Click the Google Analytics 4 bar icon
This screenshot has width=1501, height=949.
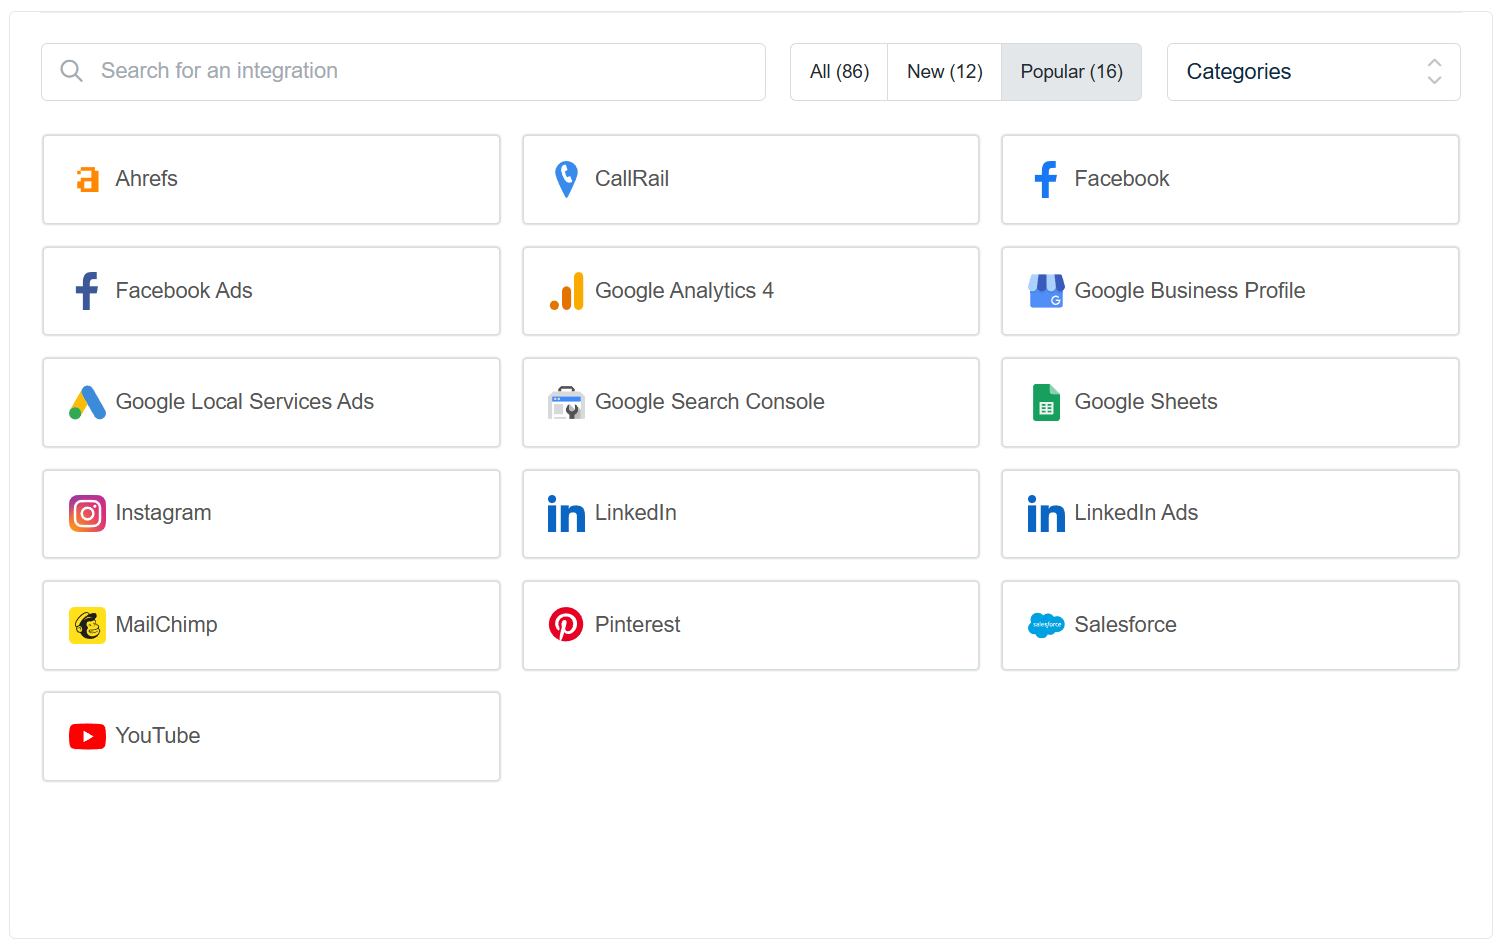coord(566,291)
